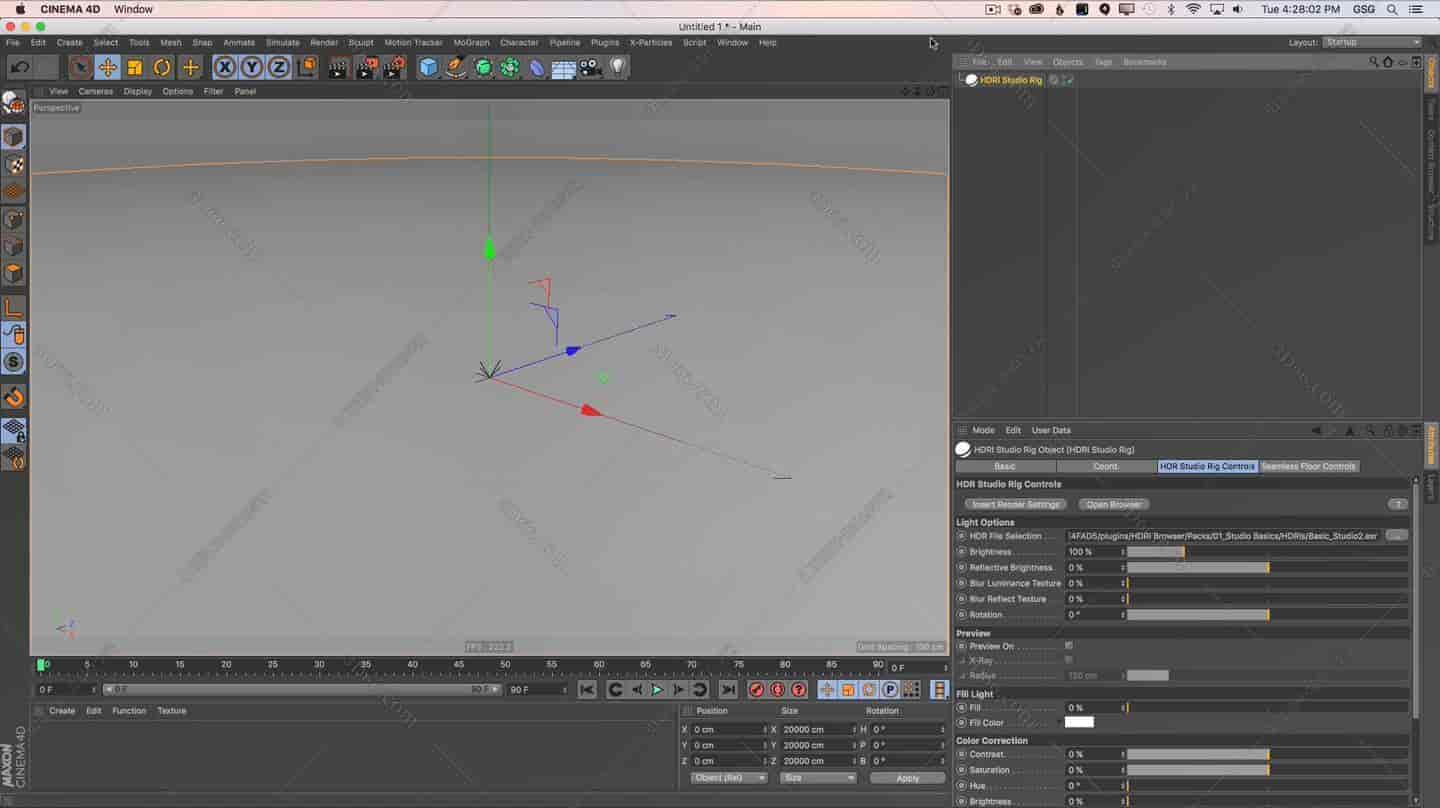
Task: Open the Edit Render Settings icon
Action: pyautogui.click(x=392, y=66)
